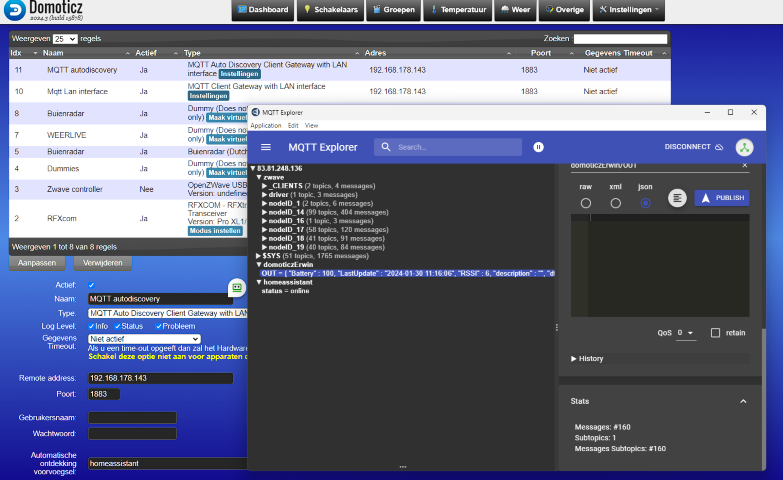Expand the History section

tap(587, 359)
